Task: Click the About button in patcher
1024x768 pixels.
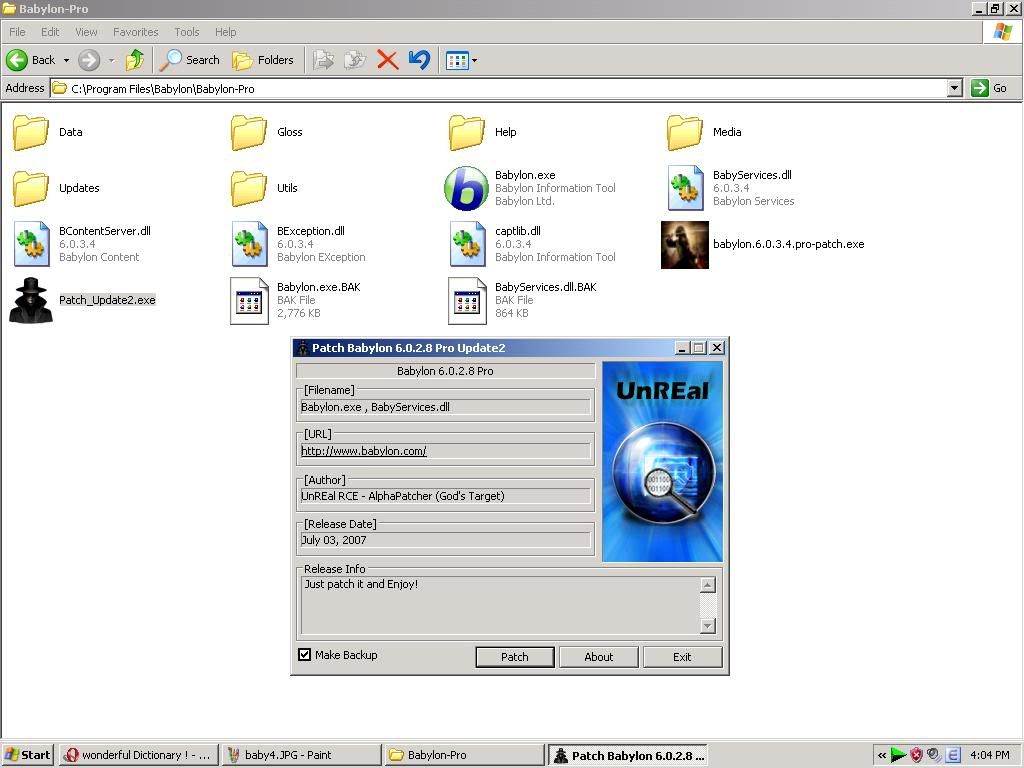Action: (598, 657)
